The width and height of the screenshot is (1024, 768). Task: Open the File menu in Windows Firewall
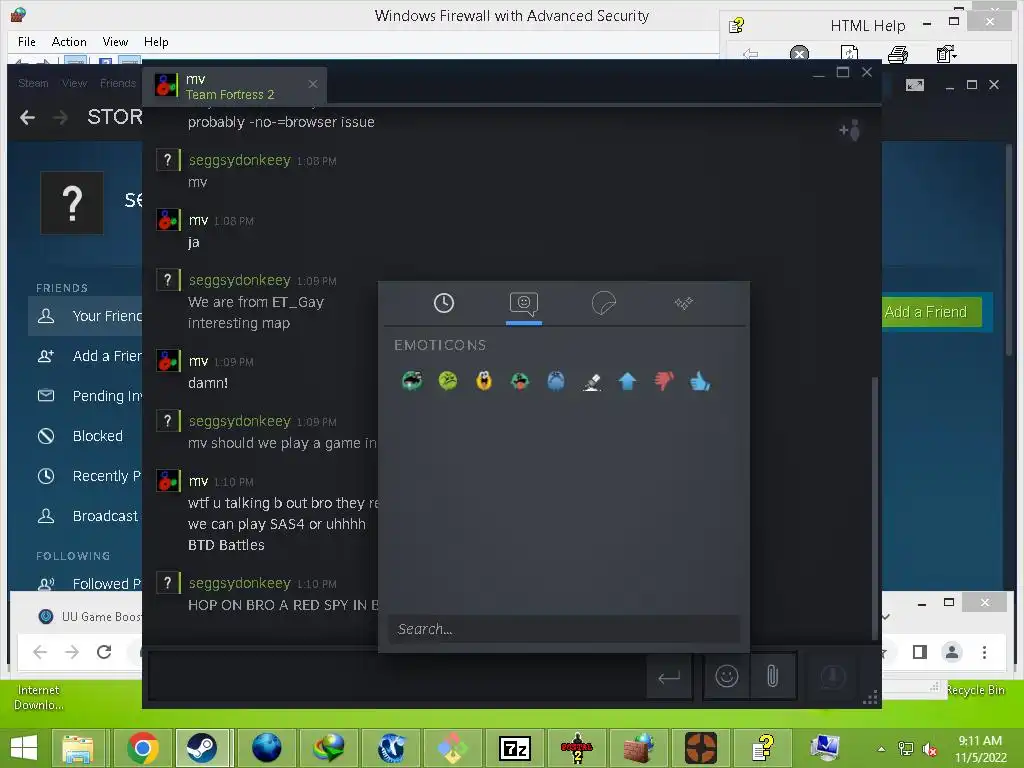coord(27,42)
